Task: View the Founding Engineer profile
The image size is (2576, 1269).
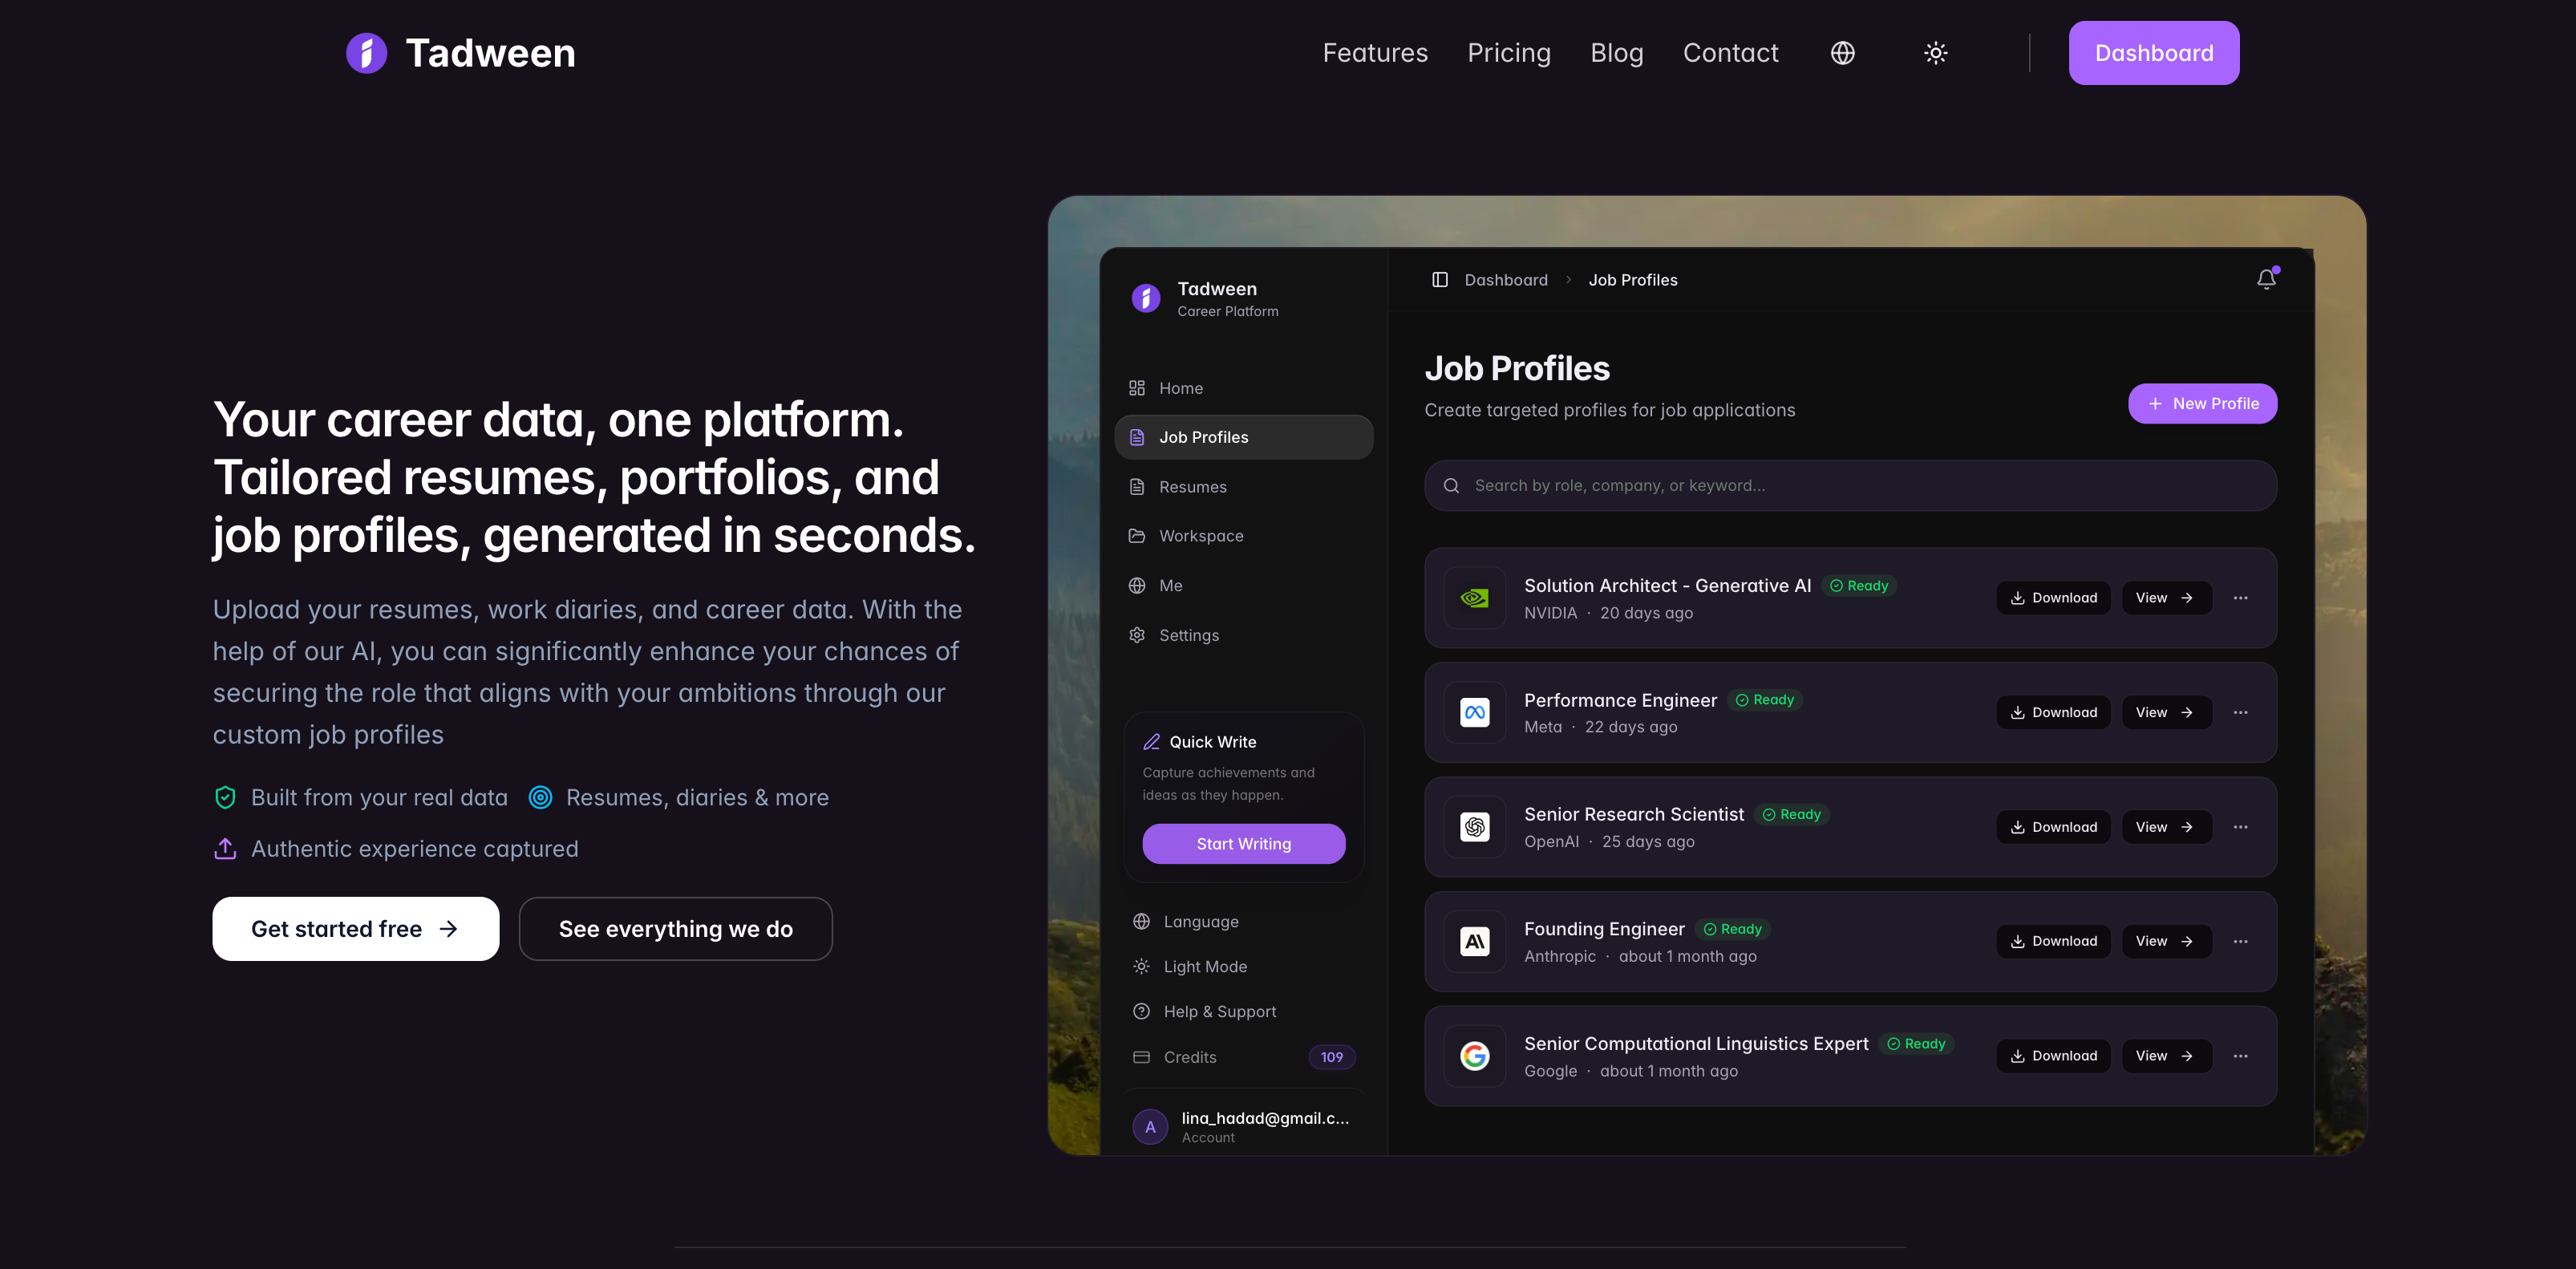Action: [2166, 942]
